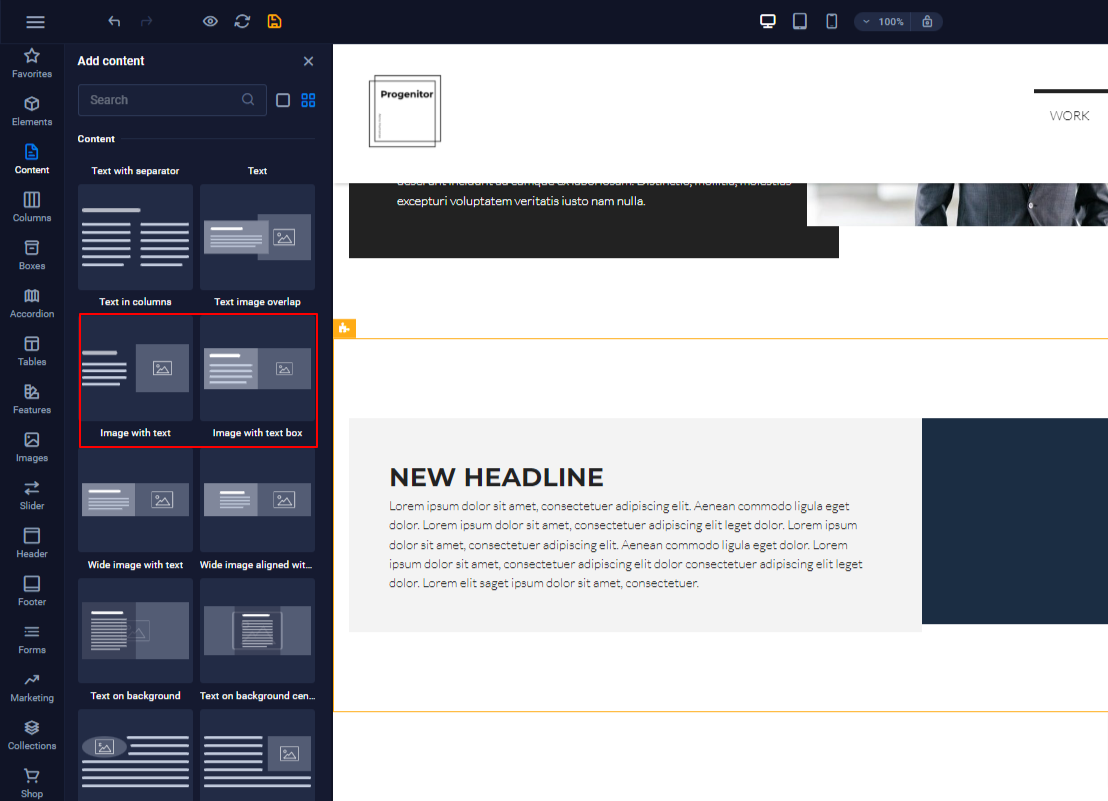Open the 100% zoom dropdown

coord(883,22)
